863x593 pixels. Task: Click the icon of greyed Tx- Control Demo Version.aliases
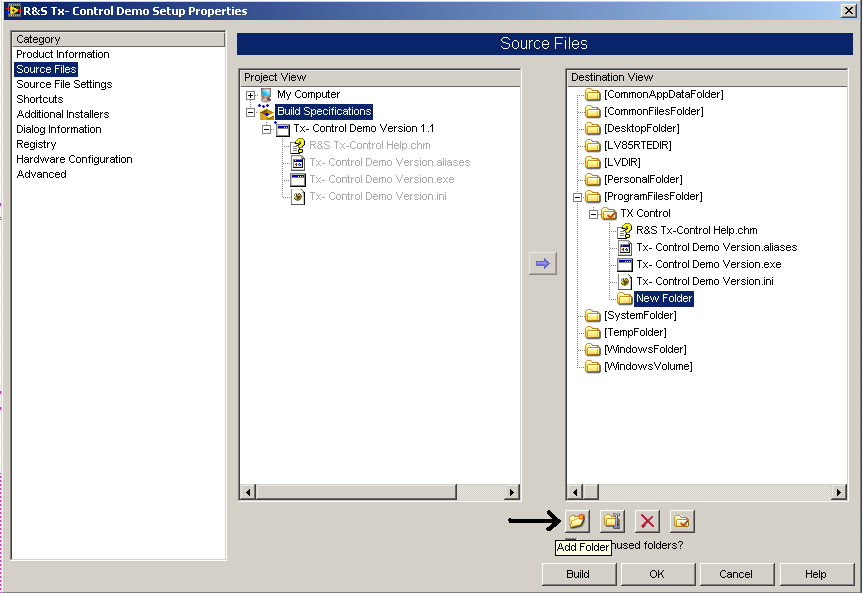tap(298, 163)
